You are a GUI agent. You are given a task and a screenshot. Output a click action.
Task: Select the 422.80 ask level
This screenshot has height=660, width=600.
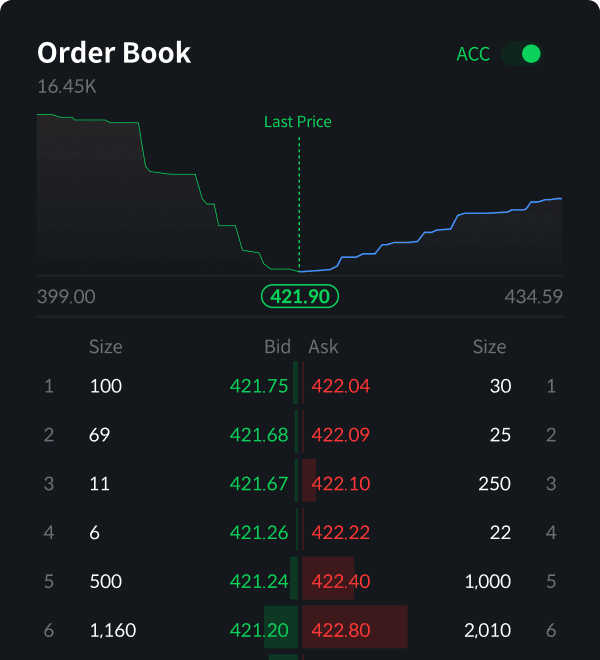[341, 631]
